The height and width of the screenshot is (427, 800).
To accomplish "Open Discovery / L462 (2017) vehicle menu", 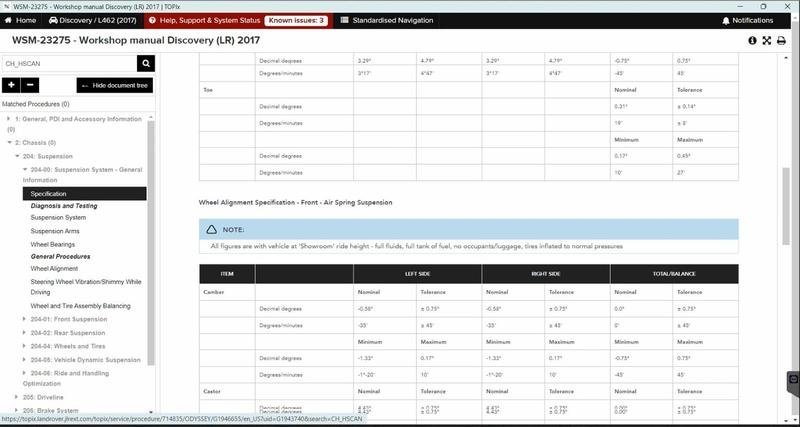I will coord(93,20).
